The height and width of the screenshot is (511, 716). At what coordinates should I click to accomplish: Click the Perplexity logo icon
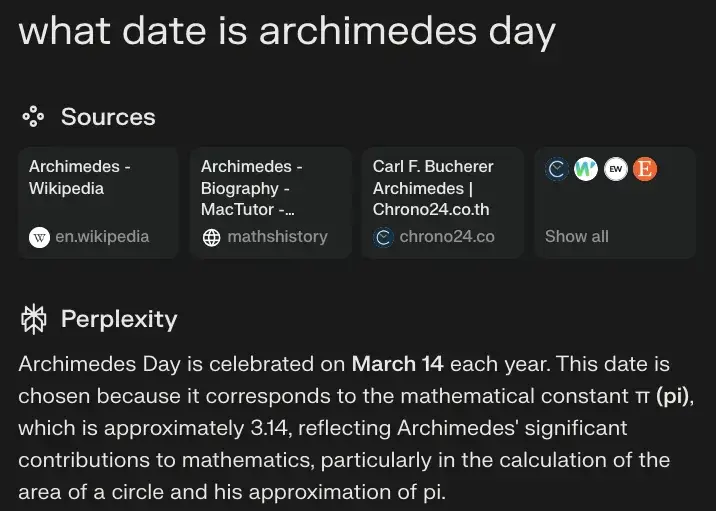pos(34,319)
